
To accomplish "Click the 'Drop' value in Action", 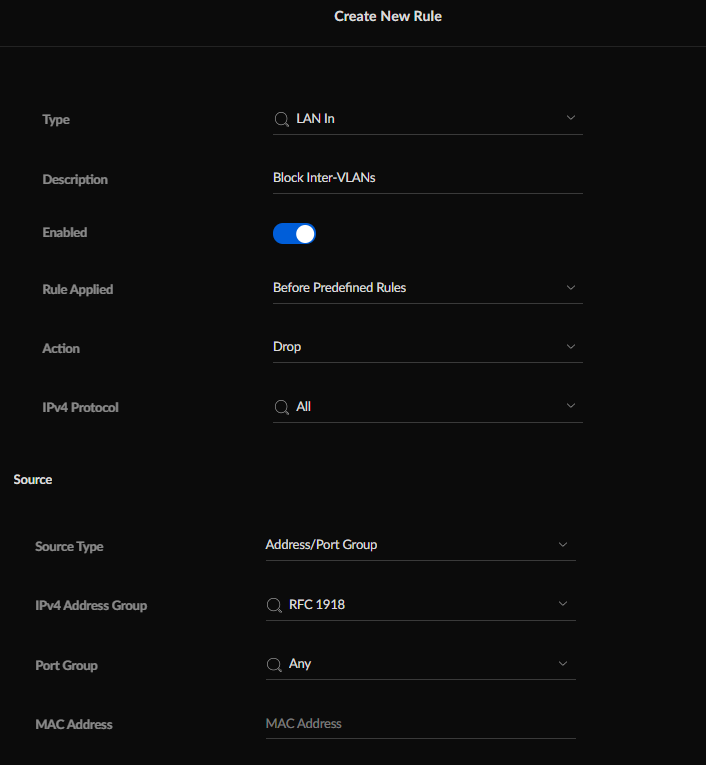I will point(287,347).
